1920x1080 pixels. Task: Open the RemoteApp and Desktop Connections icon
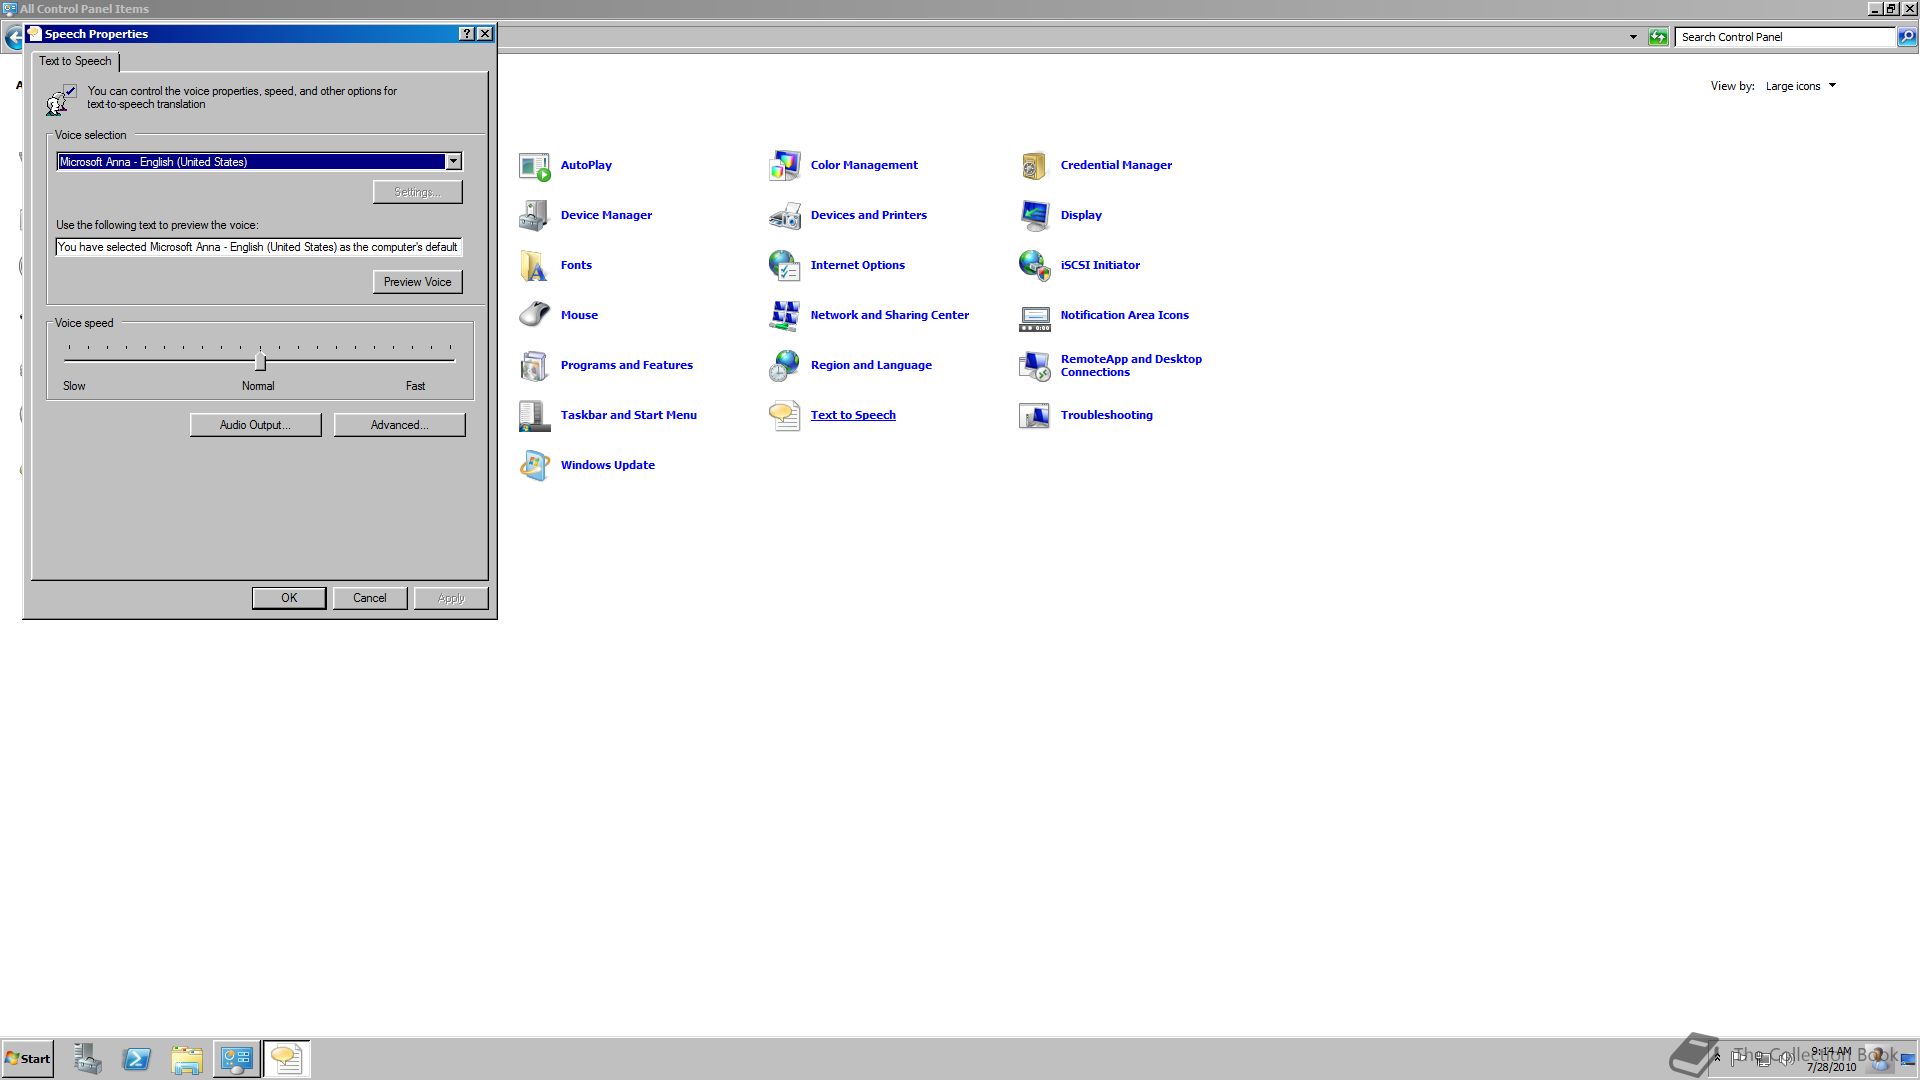(x=1035, y=366)
